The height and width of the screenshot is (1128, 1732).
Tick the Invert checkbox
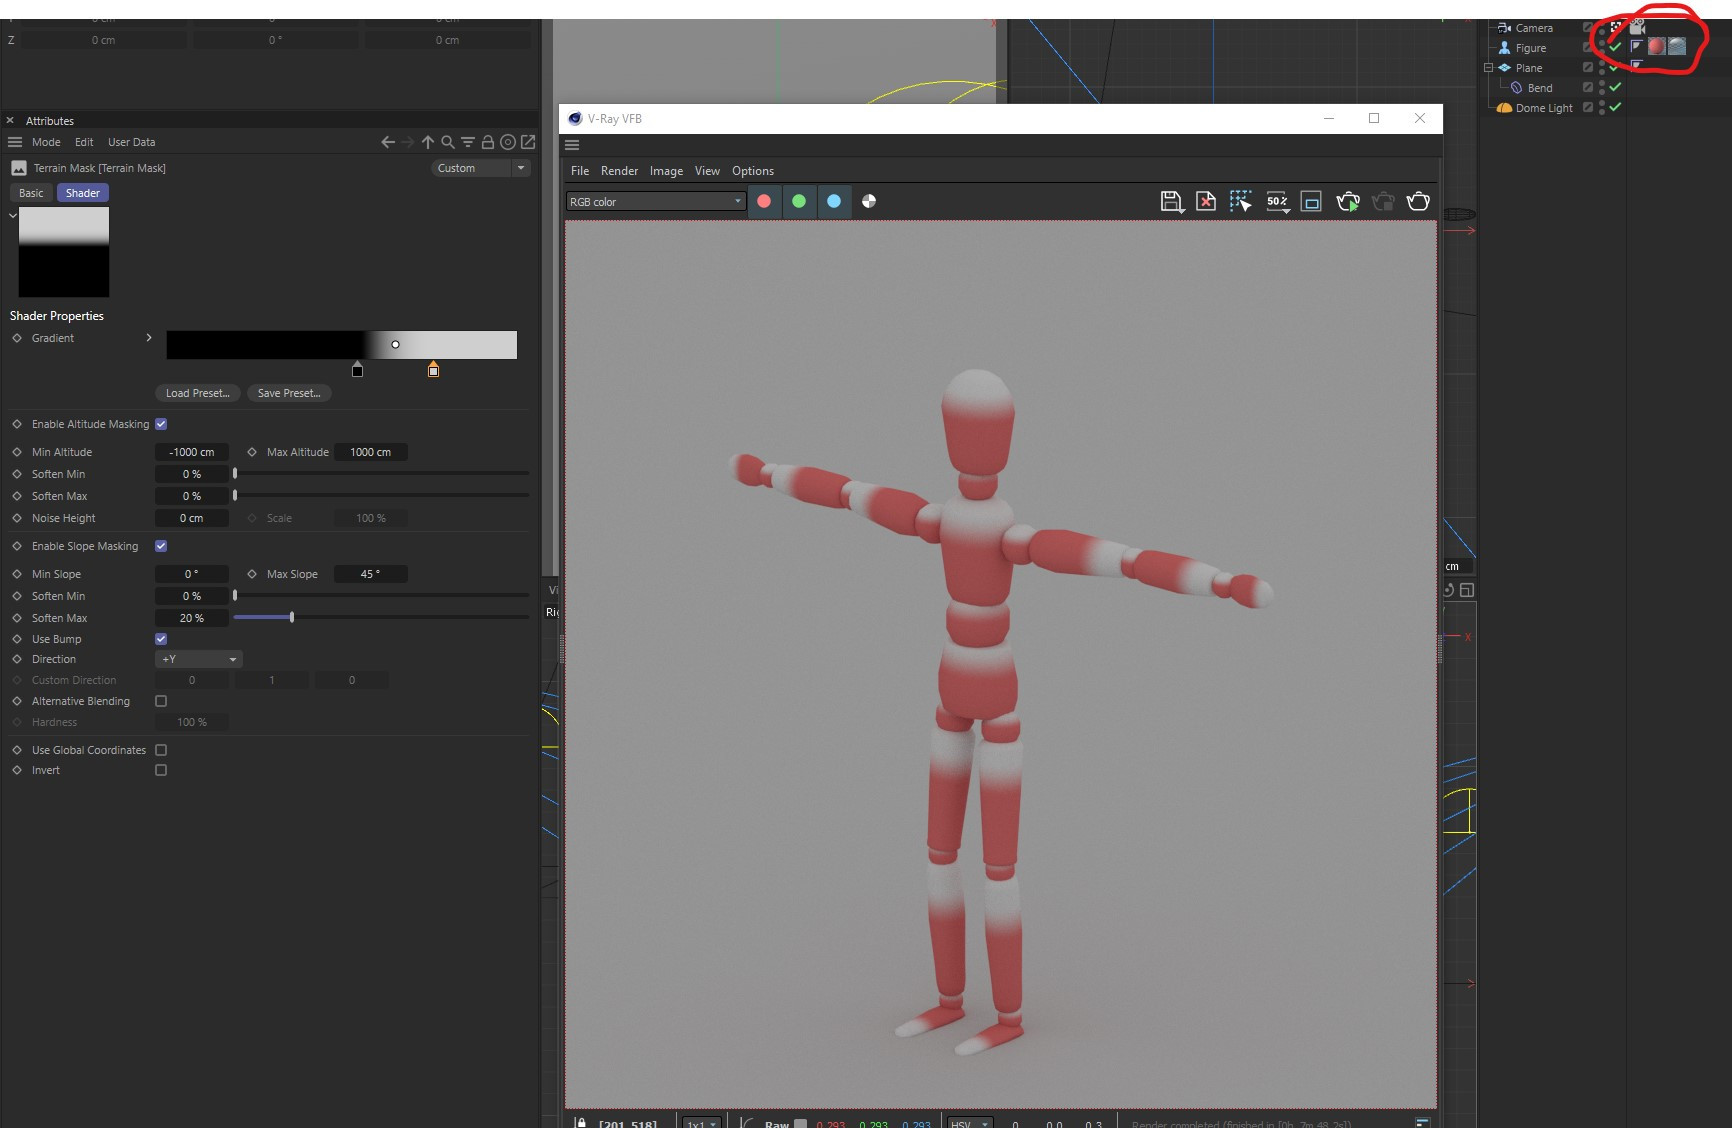click(x=161, y=770)
